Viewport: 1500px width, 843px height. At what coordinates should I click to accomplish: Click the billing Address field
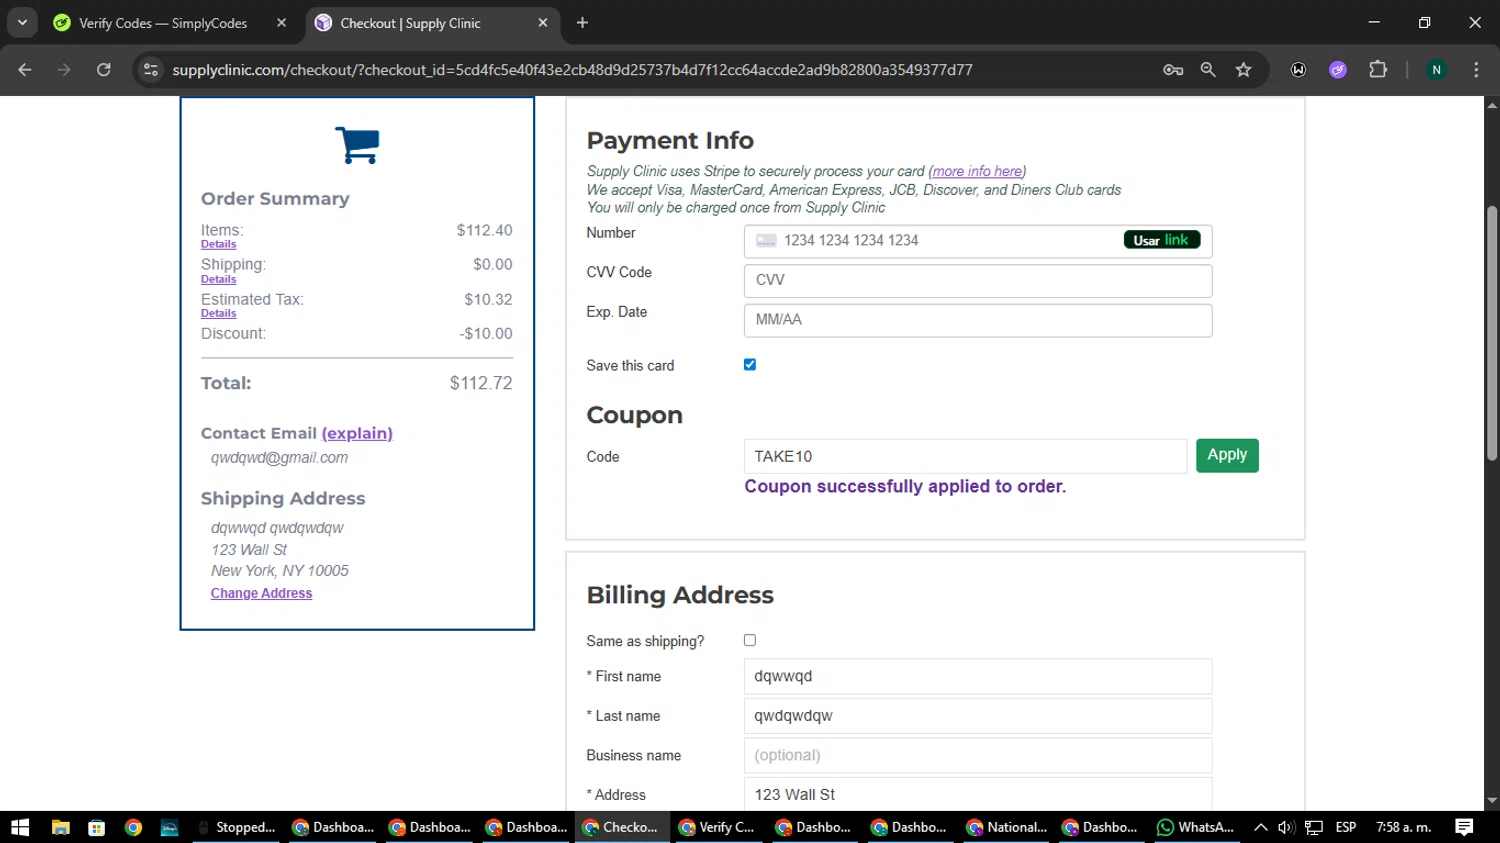coord(978,794)
